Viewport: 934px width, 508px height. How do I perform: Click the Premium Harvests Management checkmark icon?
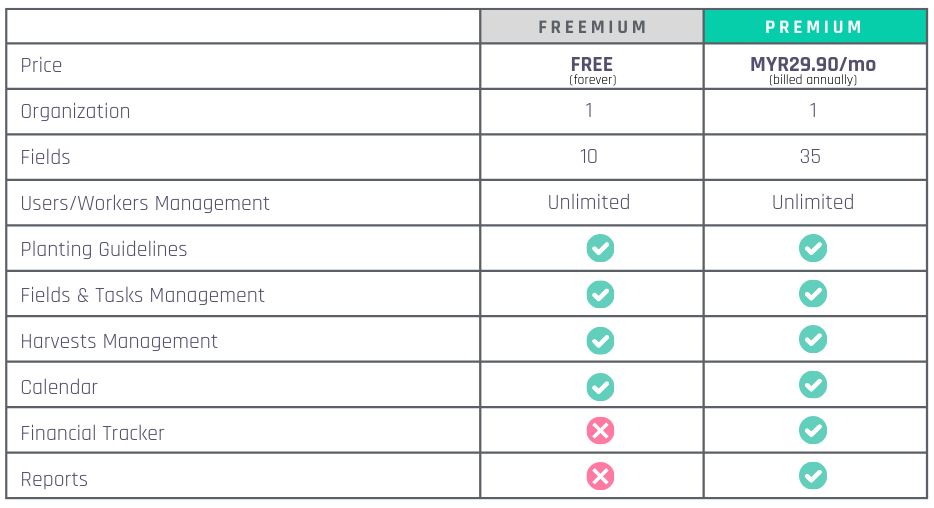(x=812, y=339)
